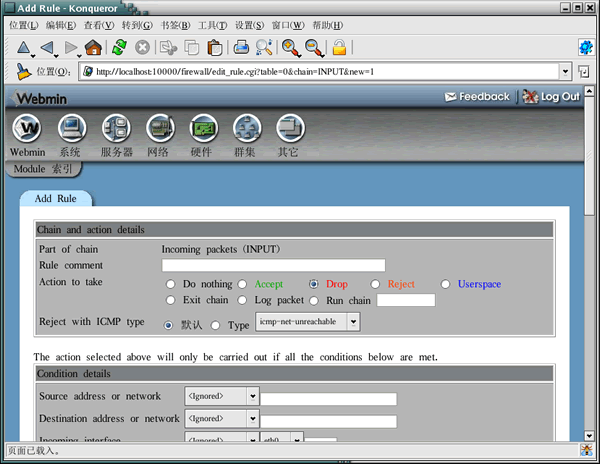Print the page with printer icon
Screen dimensions: 600x464
coord(241,47)
